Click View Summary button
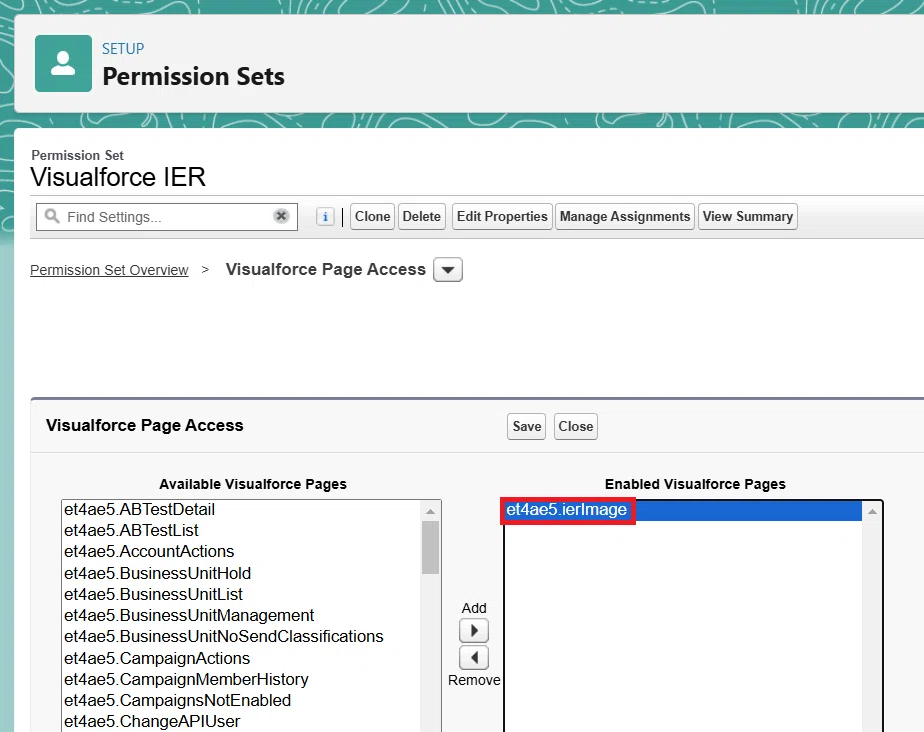924x732 pixels. tap(747, 216)
